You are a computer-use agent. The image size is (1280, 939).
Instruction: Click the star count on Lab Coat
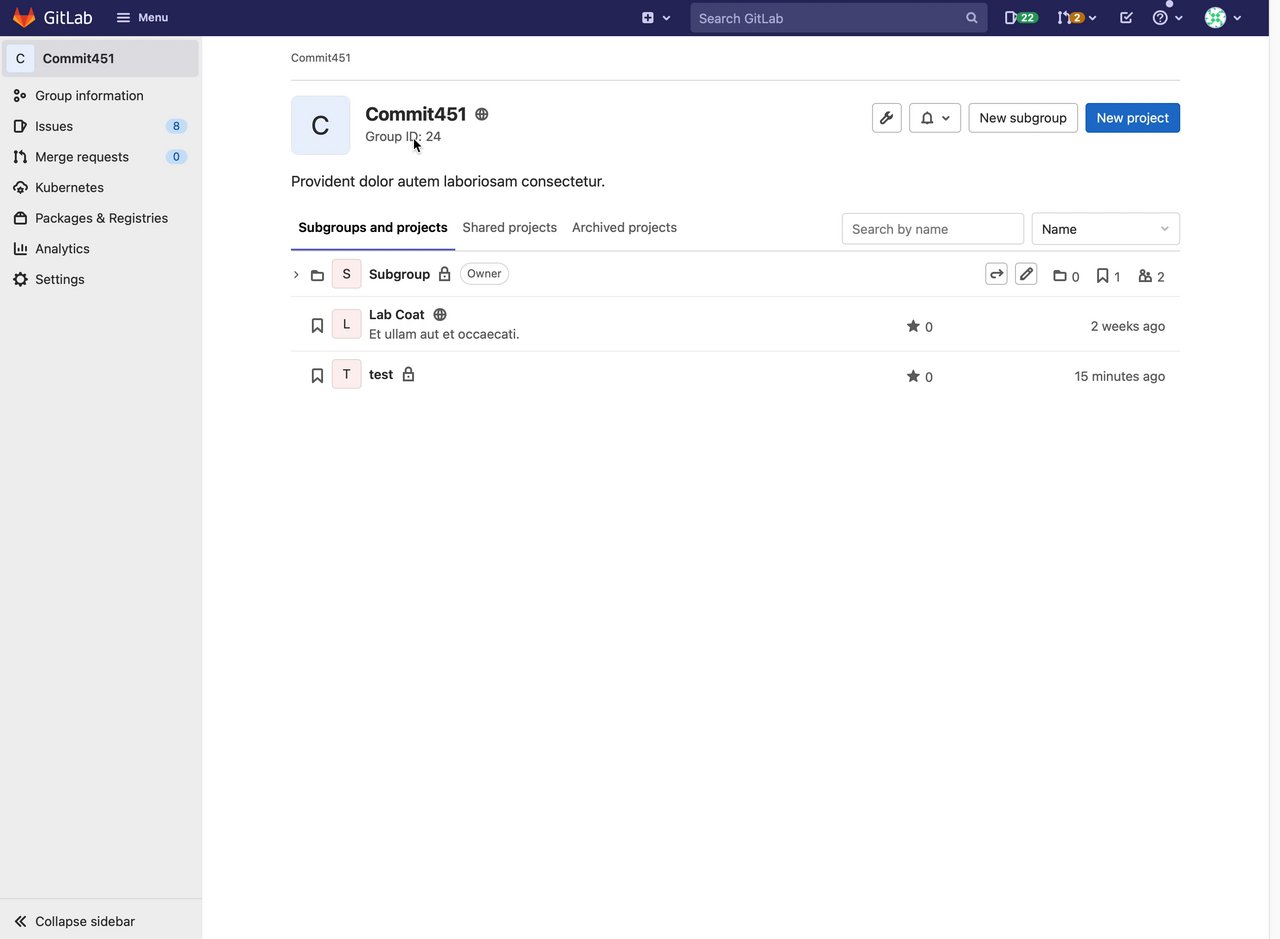click(920, 327)
